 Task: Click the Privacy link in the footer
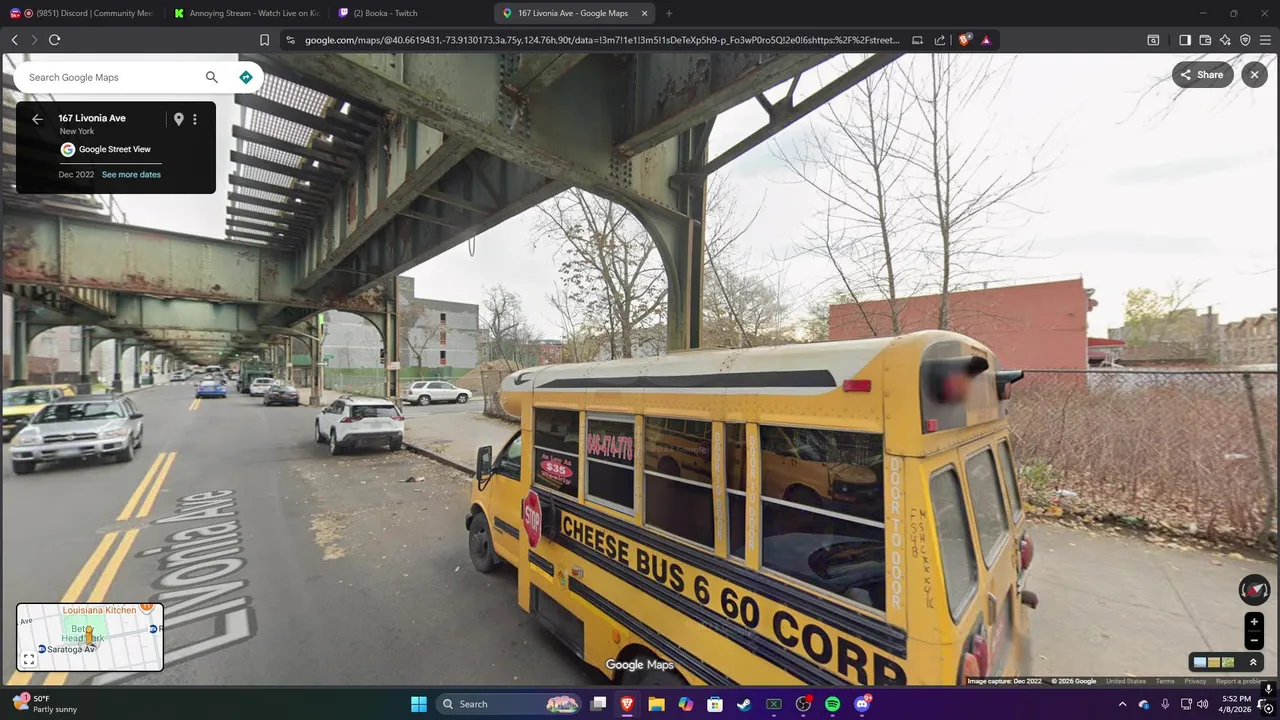pos(1195,681)
